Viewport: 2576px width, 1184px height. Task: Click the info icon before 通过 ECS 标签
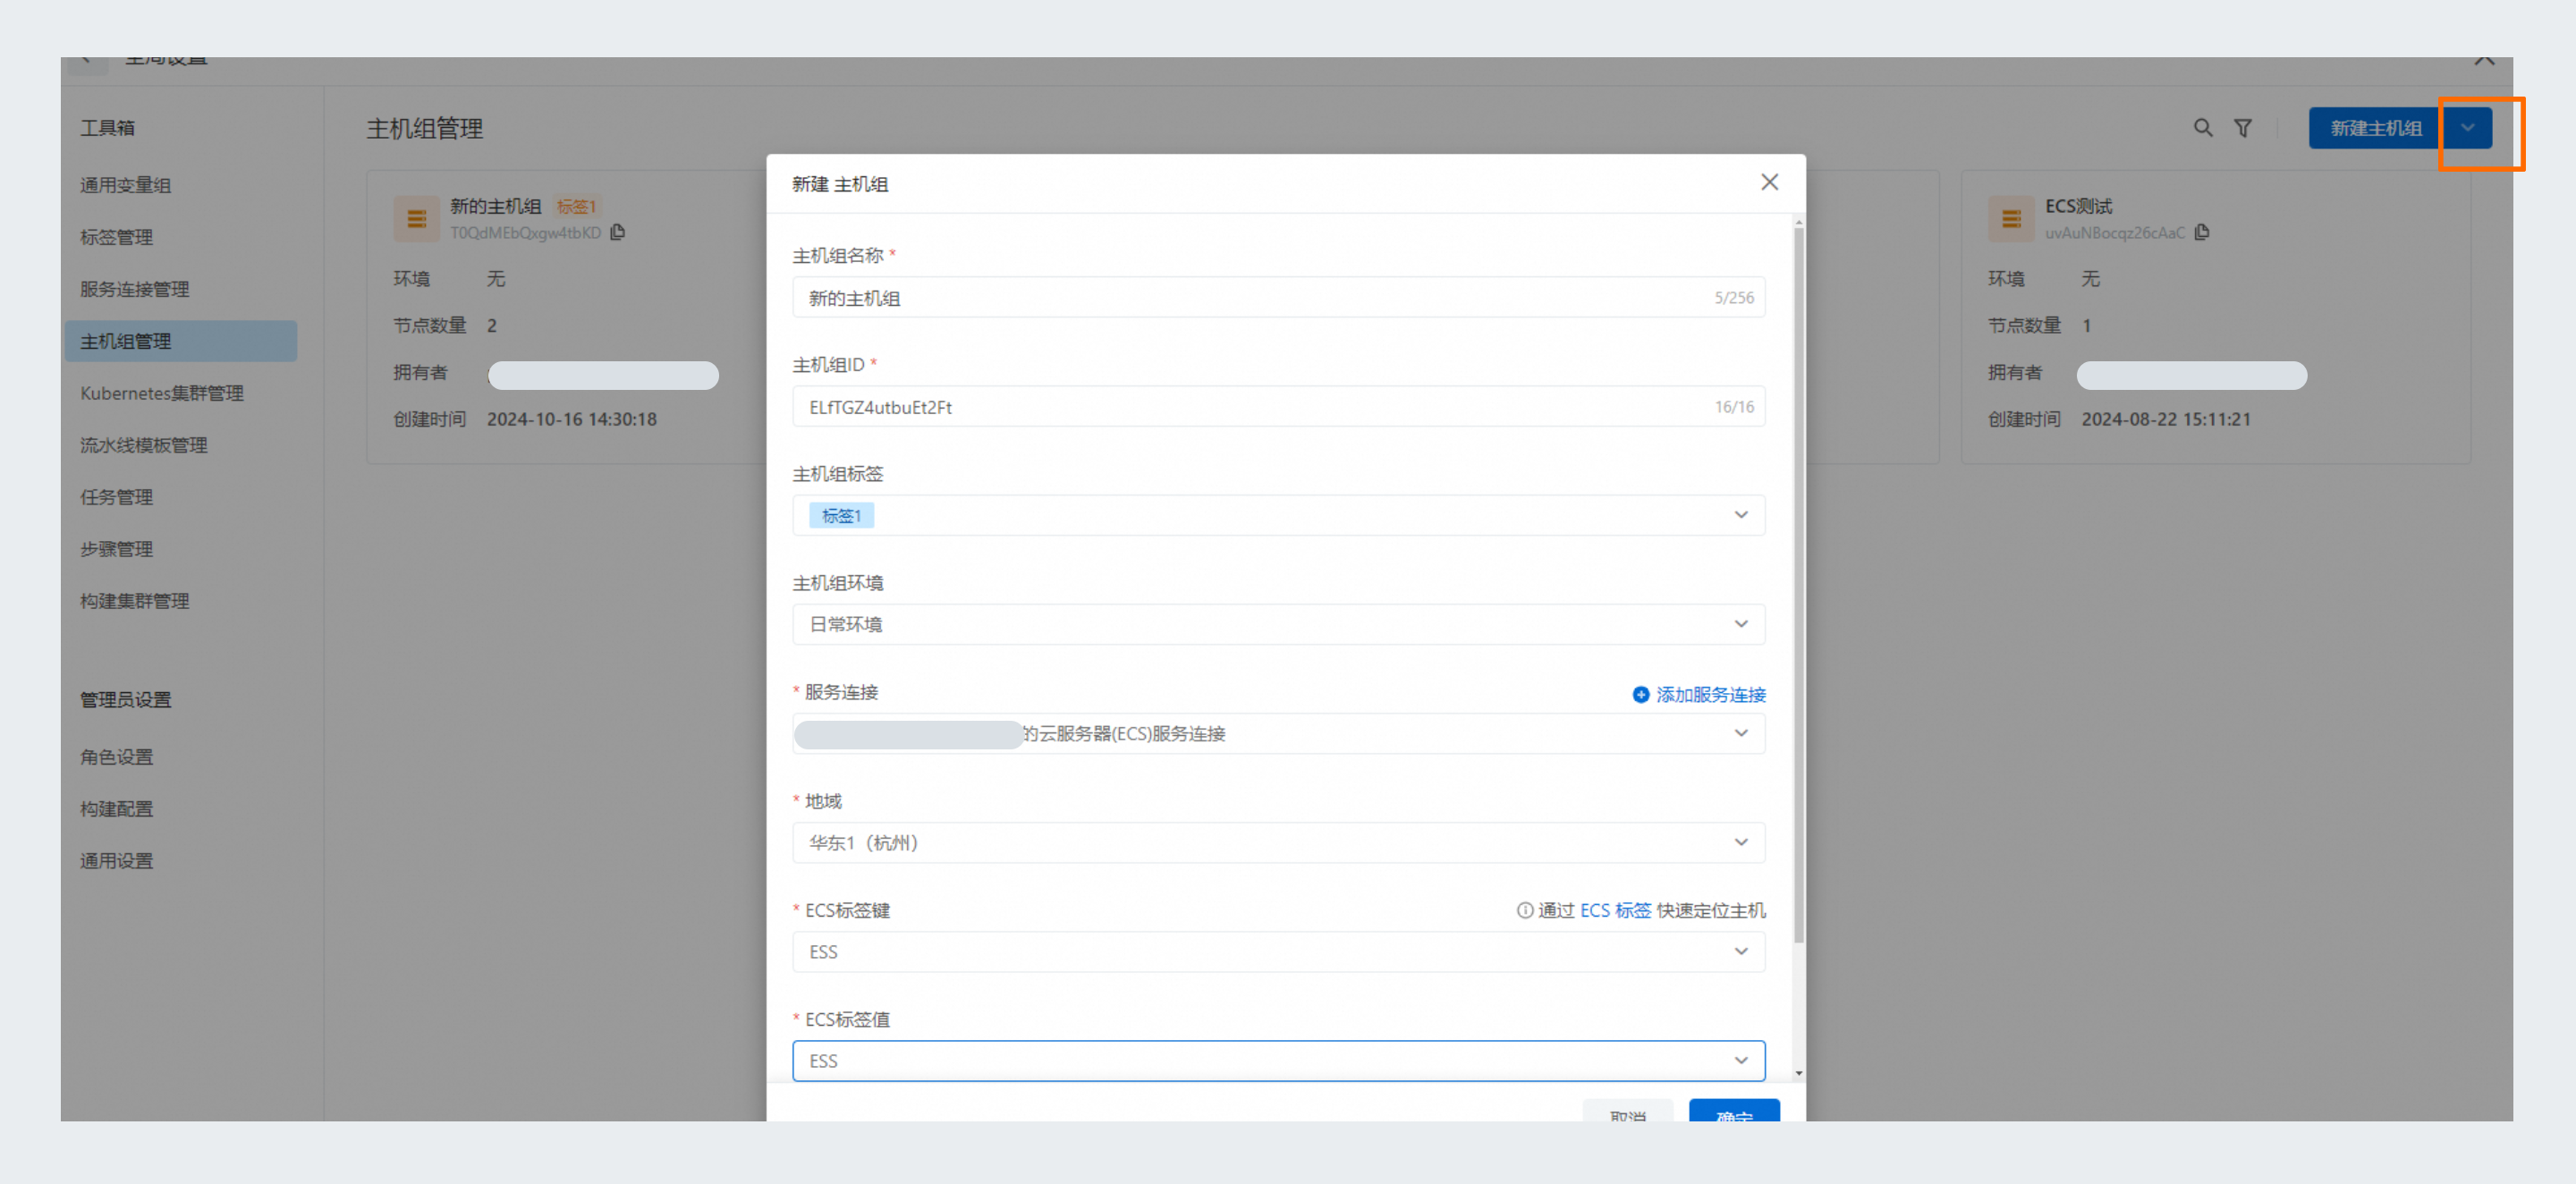[1524, 910]
